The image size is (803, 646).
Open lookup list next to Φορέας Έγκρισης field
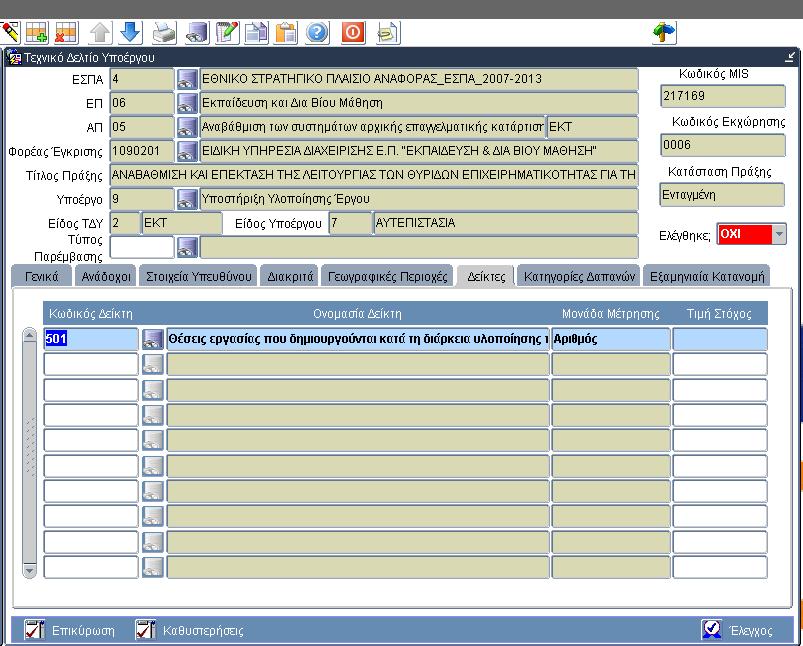[x=187, y=151]
